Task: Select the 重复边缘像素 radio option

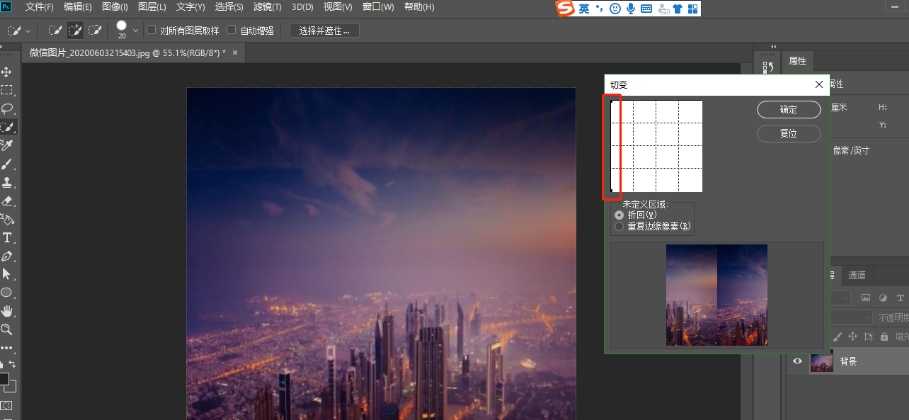Action: (619, 226)
